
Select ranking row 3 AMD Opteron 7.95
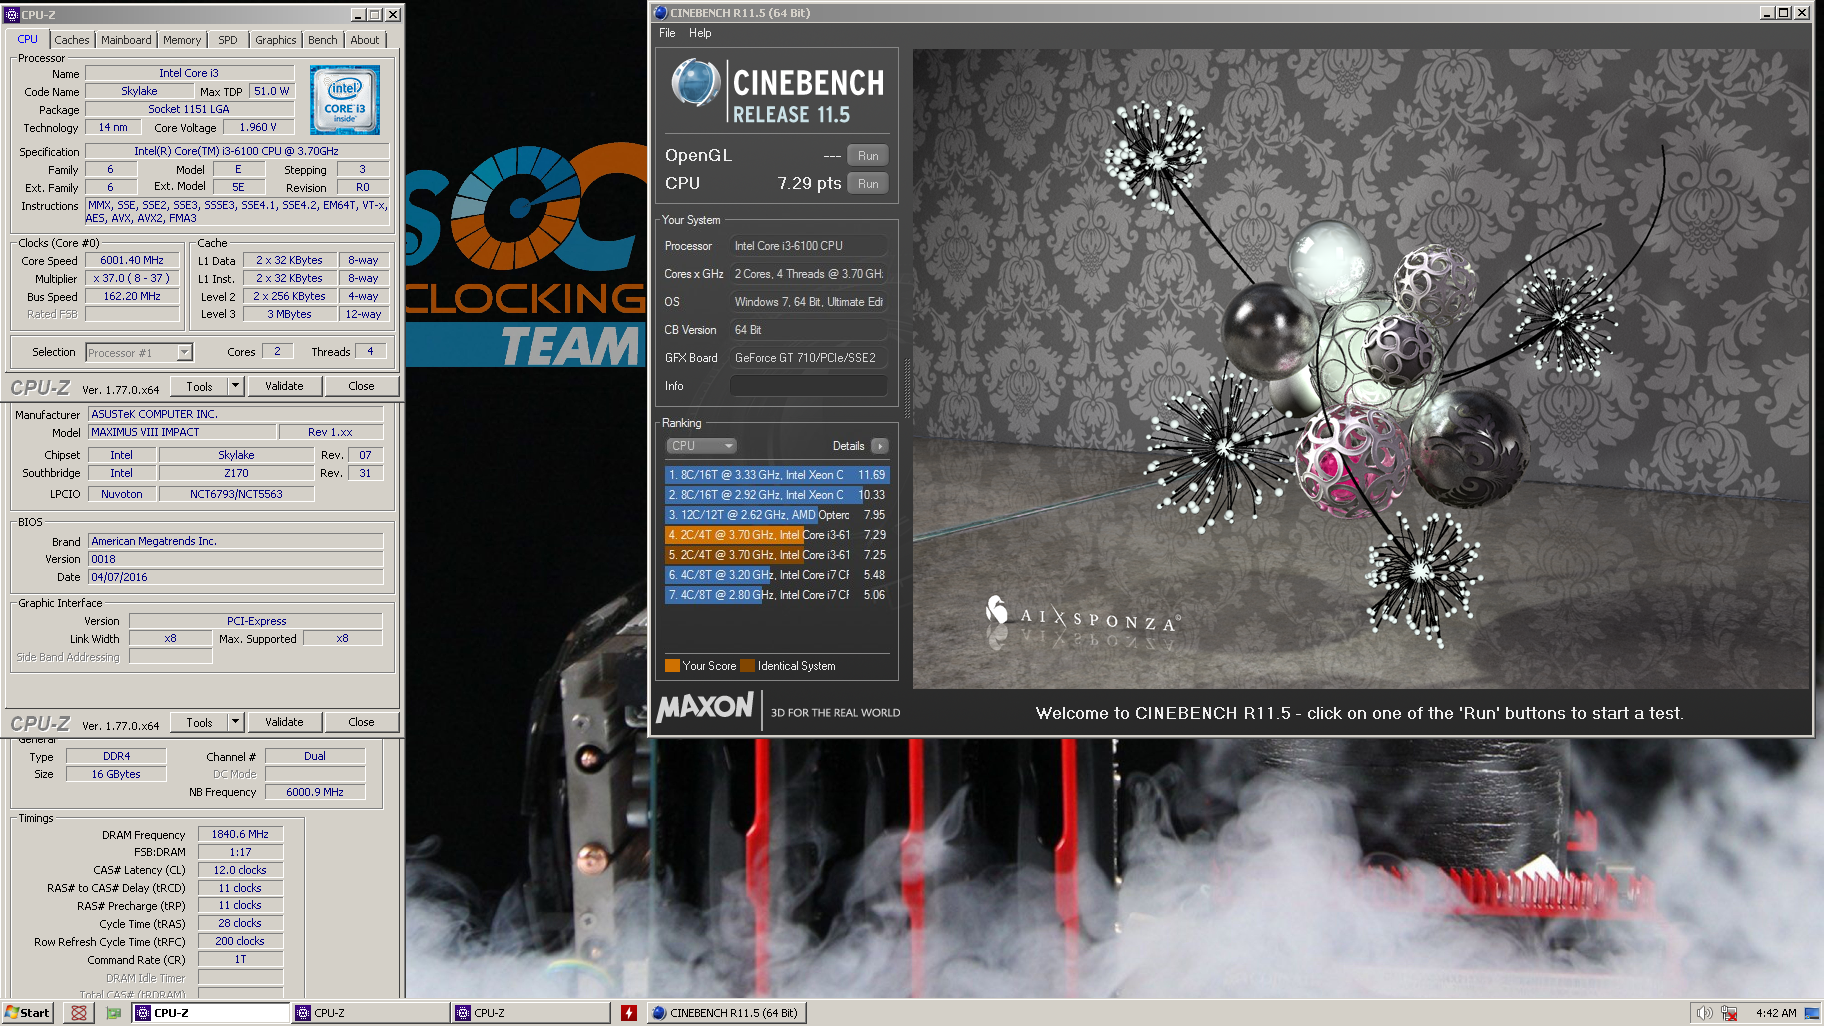[776, 515]
